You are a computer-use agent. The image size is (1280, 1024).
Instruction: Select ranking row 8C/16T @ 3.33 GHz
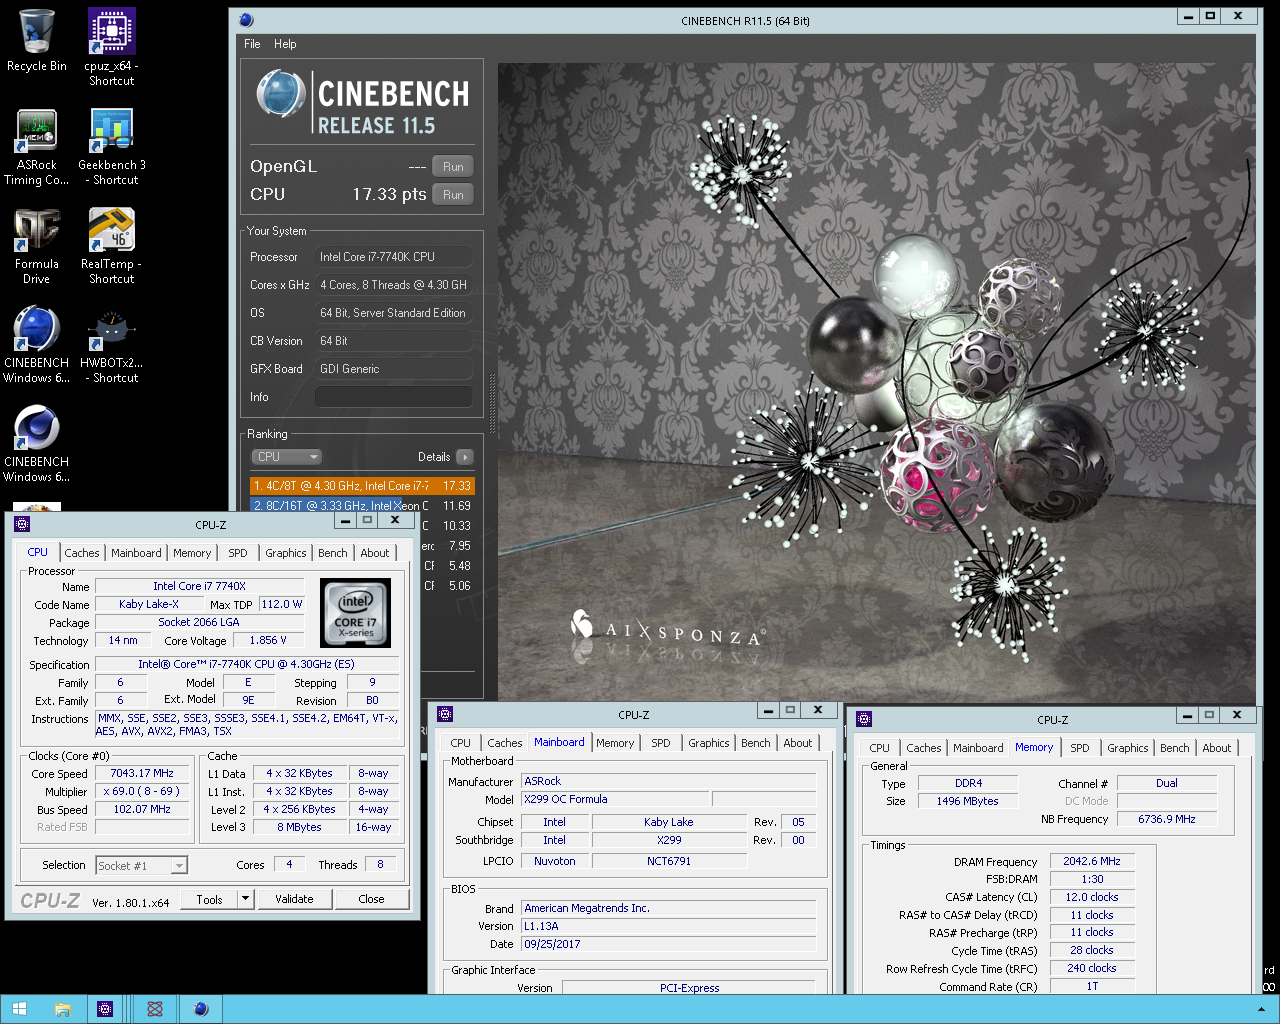[x=362, y=506]
